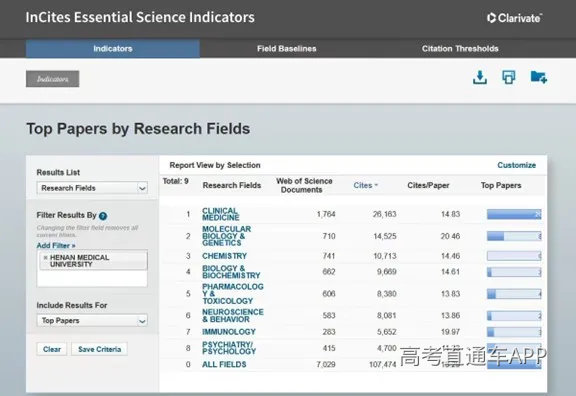The image size is (576, 396).
Task: Click the Immunology top papers bar
Action: (514, 332)
